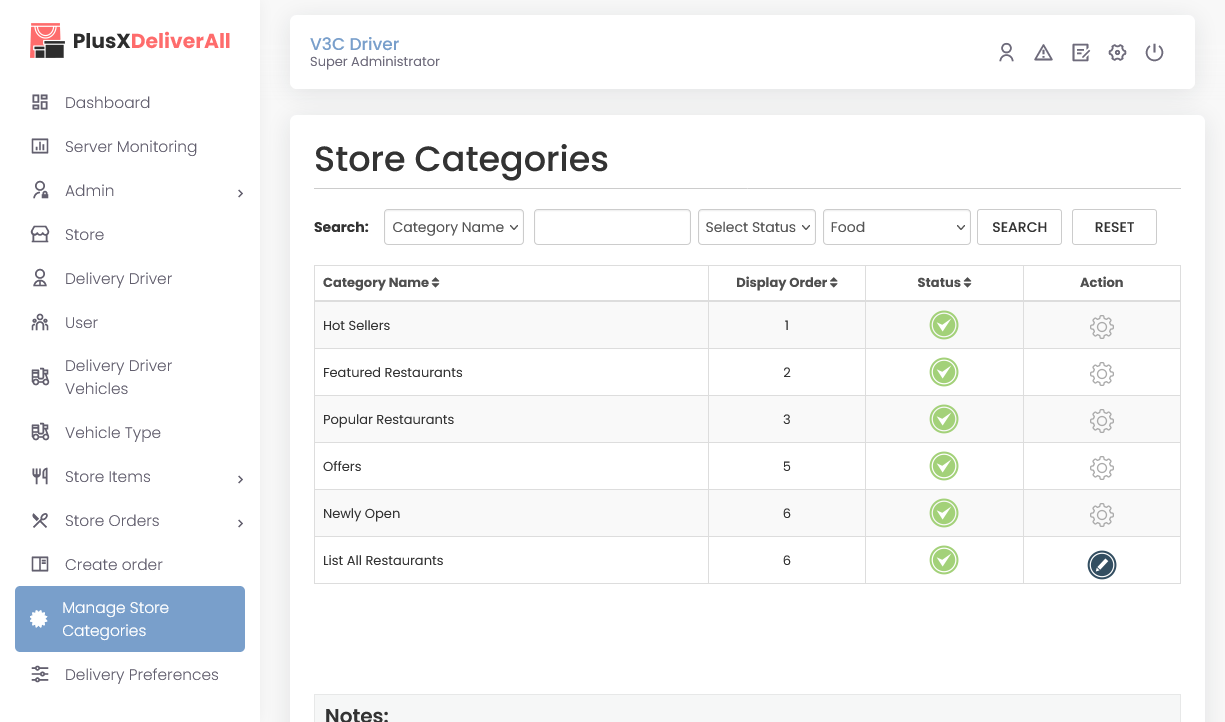Click the Dashboard sidebar icon

pos(40,102)
